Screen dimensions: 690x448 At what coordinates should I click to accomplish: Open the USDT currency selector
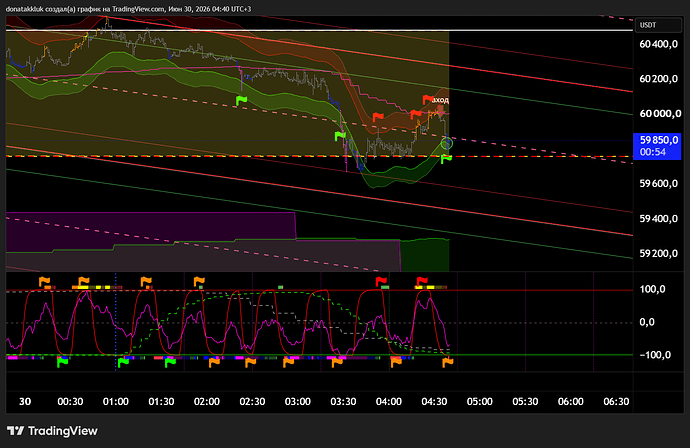pyautogui.click(x=658, y=25)
